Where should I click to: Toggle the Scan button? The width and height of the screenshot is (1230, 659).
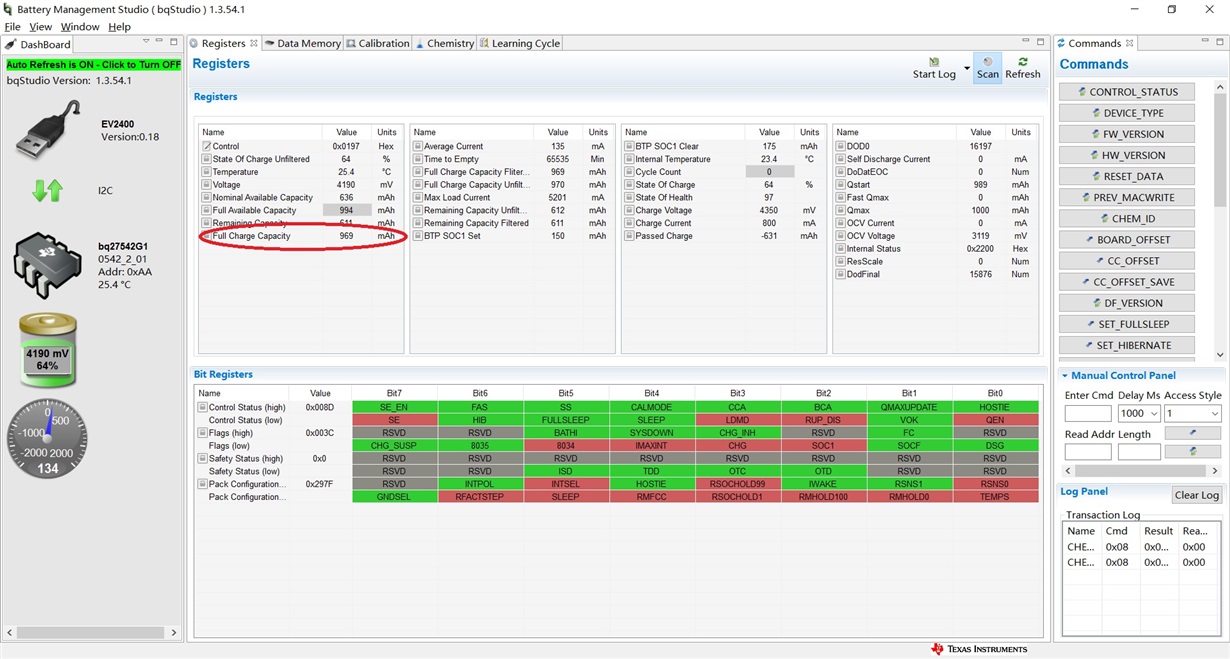(987, 68)
